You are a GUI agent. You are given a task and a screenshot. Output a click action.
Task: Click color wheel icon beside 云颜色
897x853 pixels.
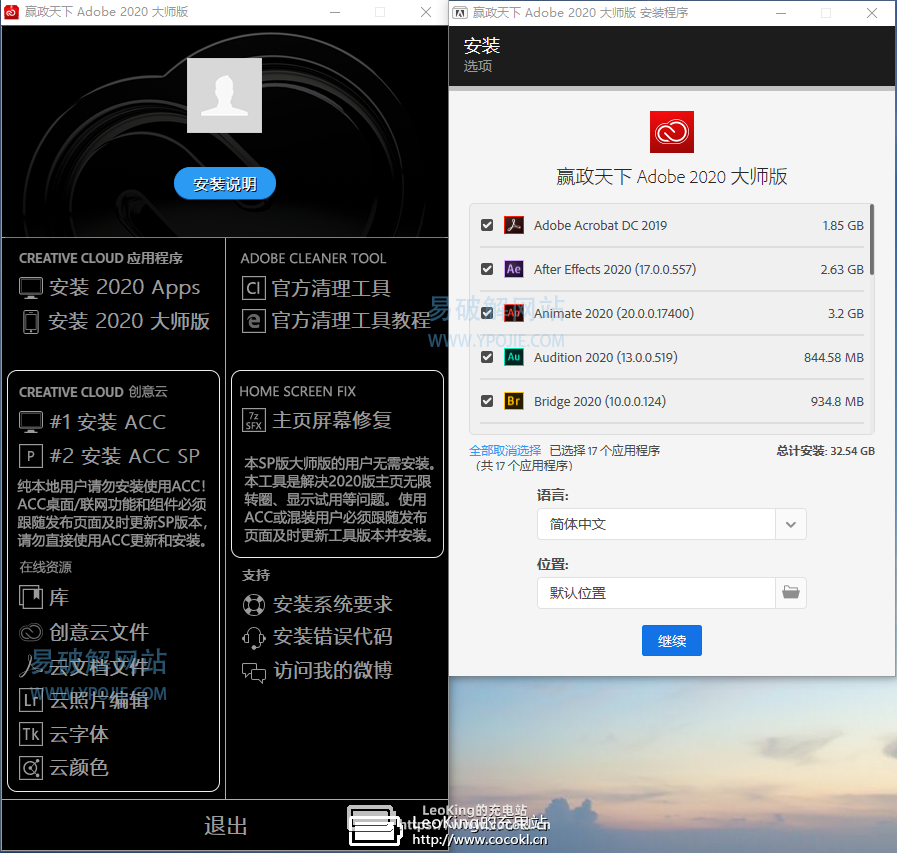pyautogui.click(x=31, y=768)
